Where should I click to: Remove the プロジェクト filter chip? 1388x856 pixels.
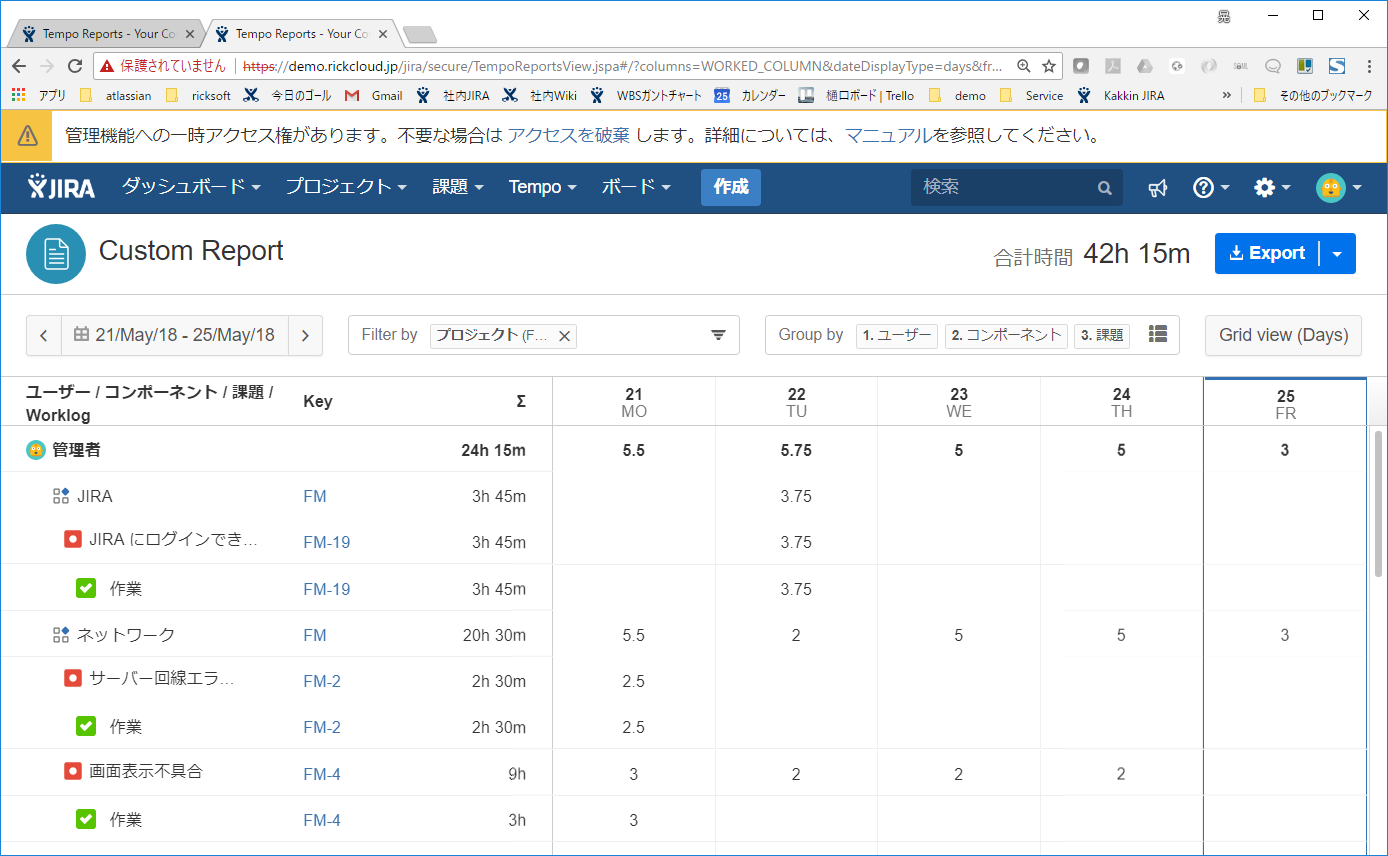[x=564, y=336]
